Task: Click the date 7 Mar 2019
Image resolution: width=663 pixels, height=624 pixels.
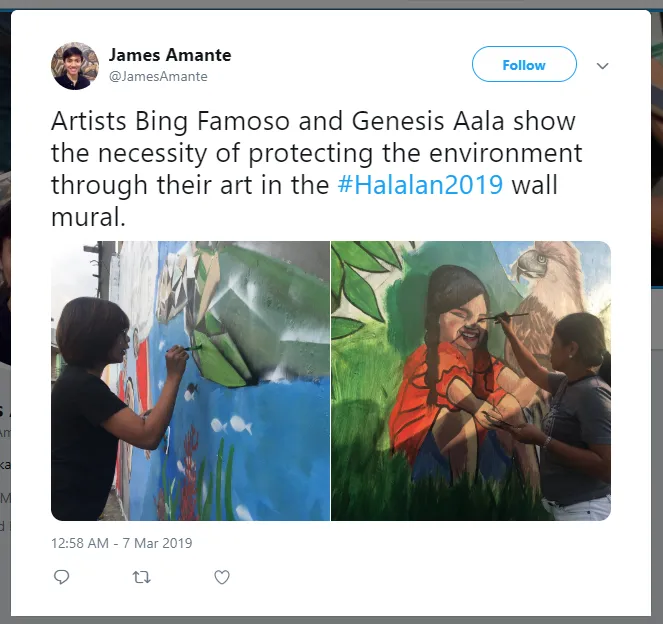Action: click(x=157, y=543)
